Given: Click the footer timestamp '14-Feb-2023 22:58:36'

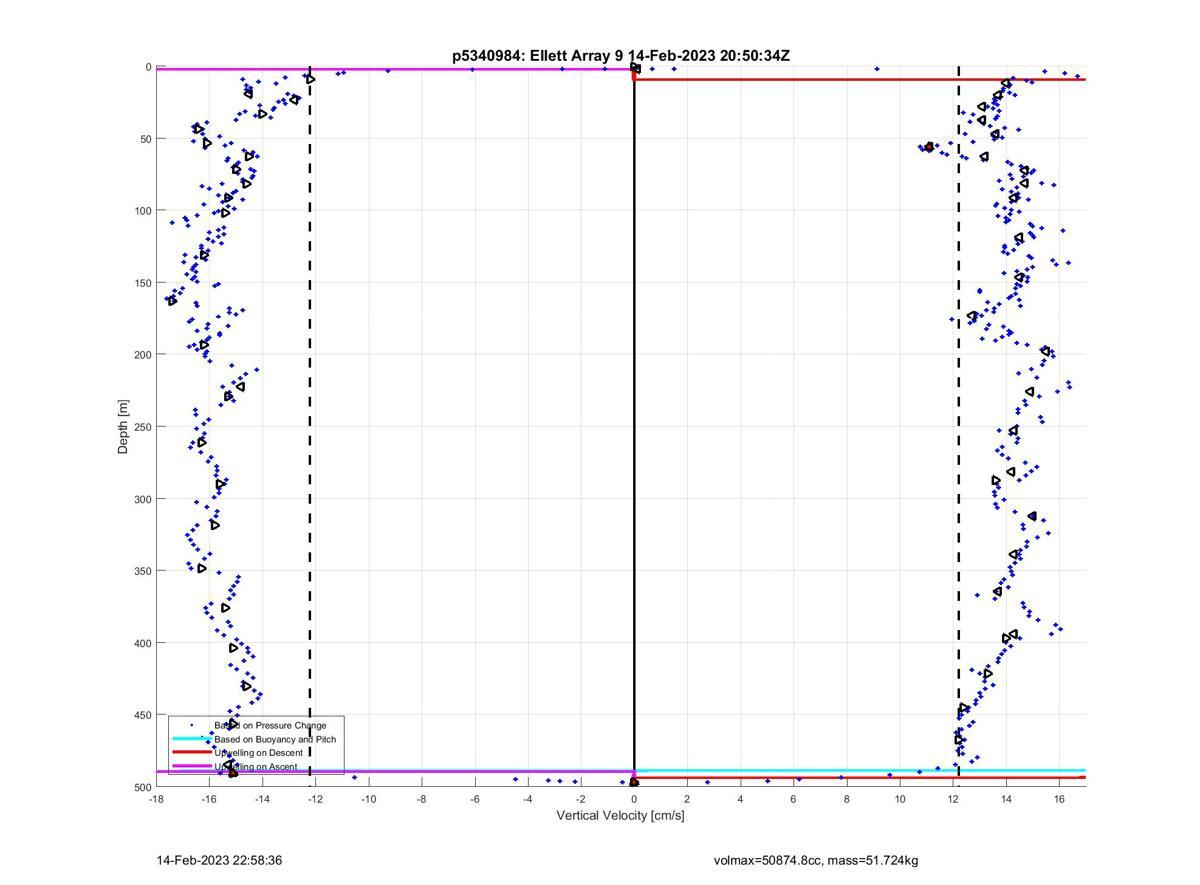Looking at the screenshot, I should point(219,860).
